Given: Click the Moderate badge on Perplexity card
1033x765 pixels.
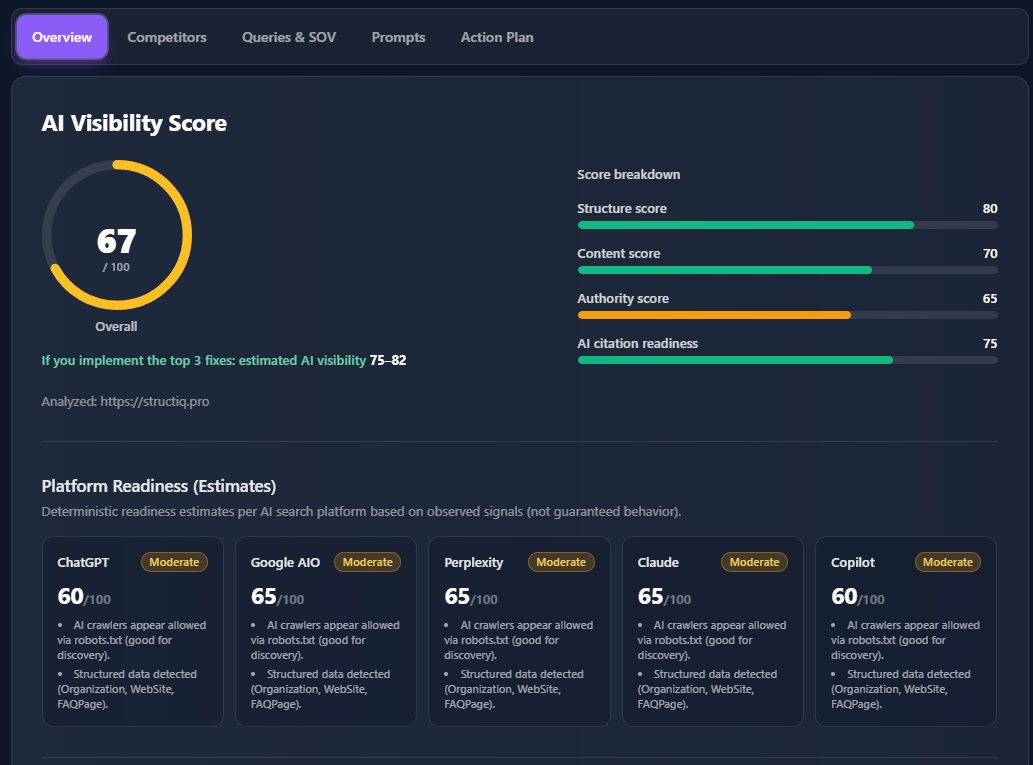Looking at the screenshot, I should tap(561, 562).
